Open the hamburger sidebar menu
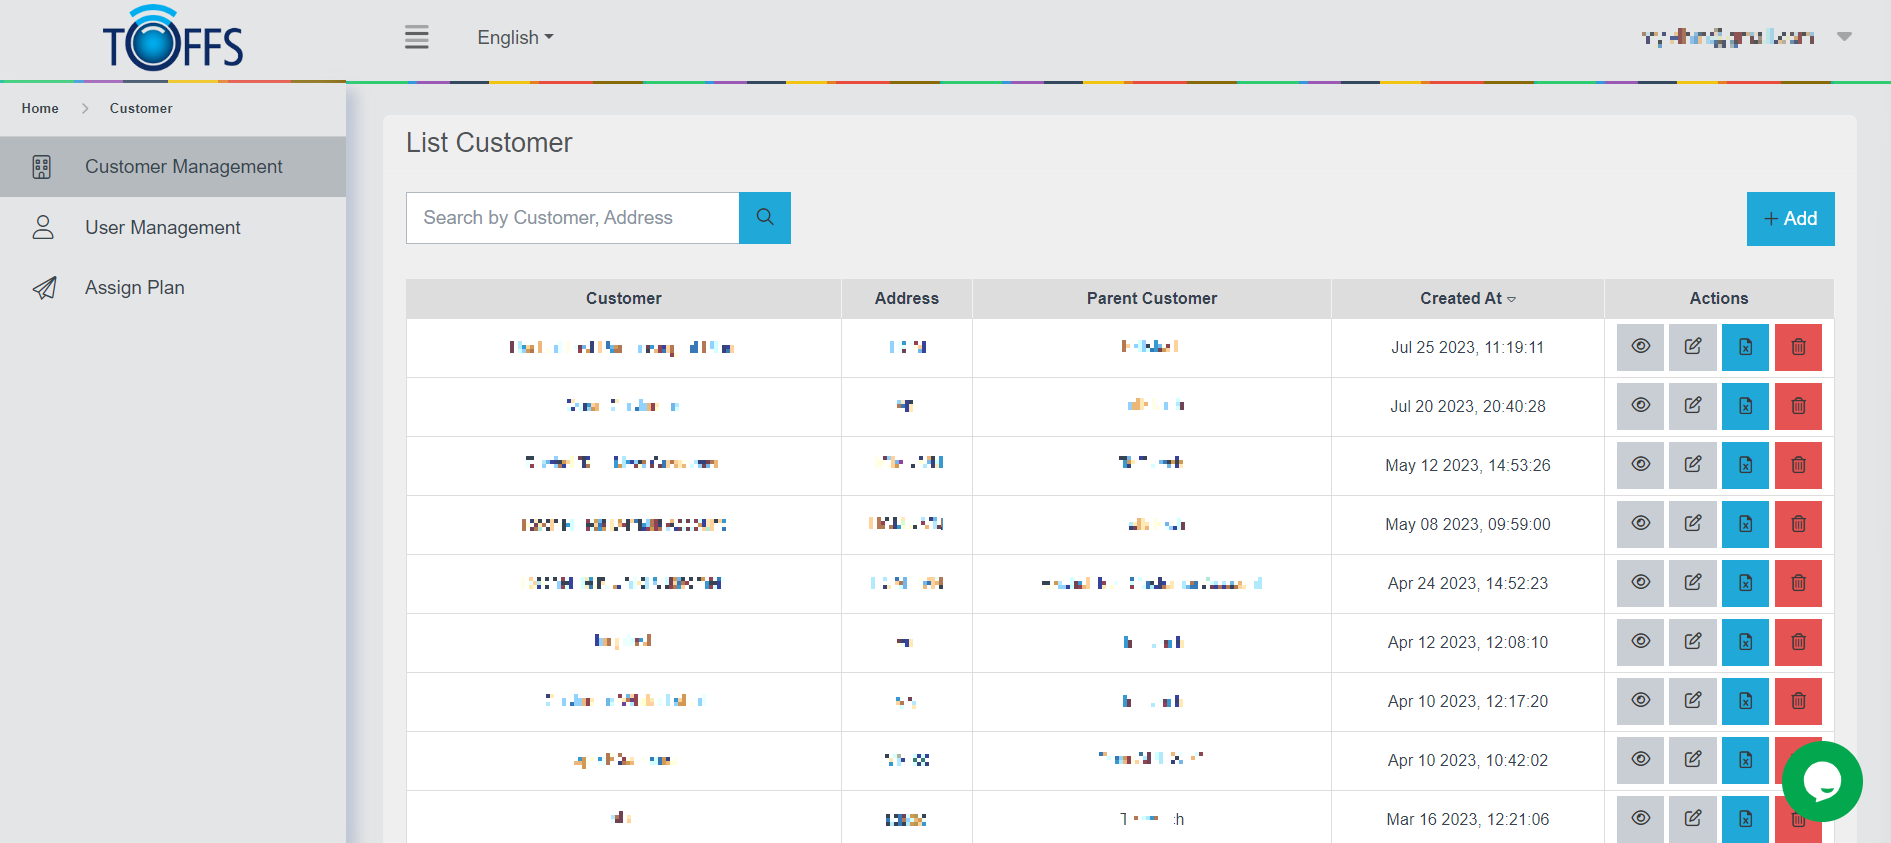 pos(416,38)
